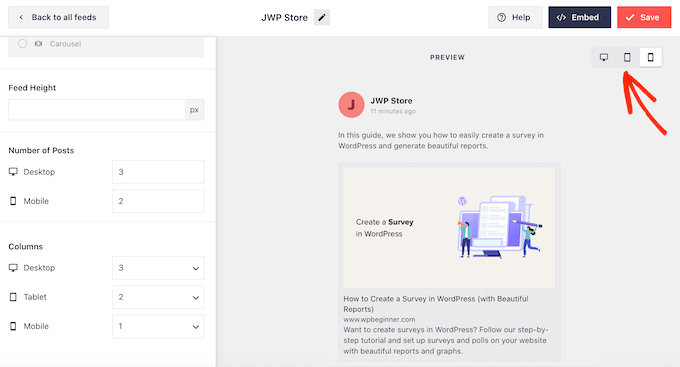The image size is (680, 367).
Task: Open Mobile columns dropdown
Action: coord(158,326)
